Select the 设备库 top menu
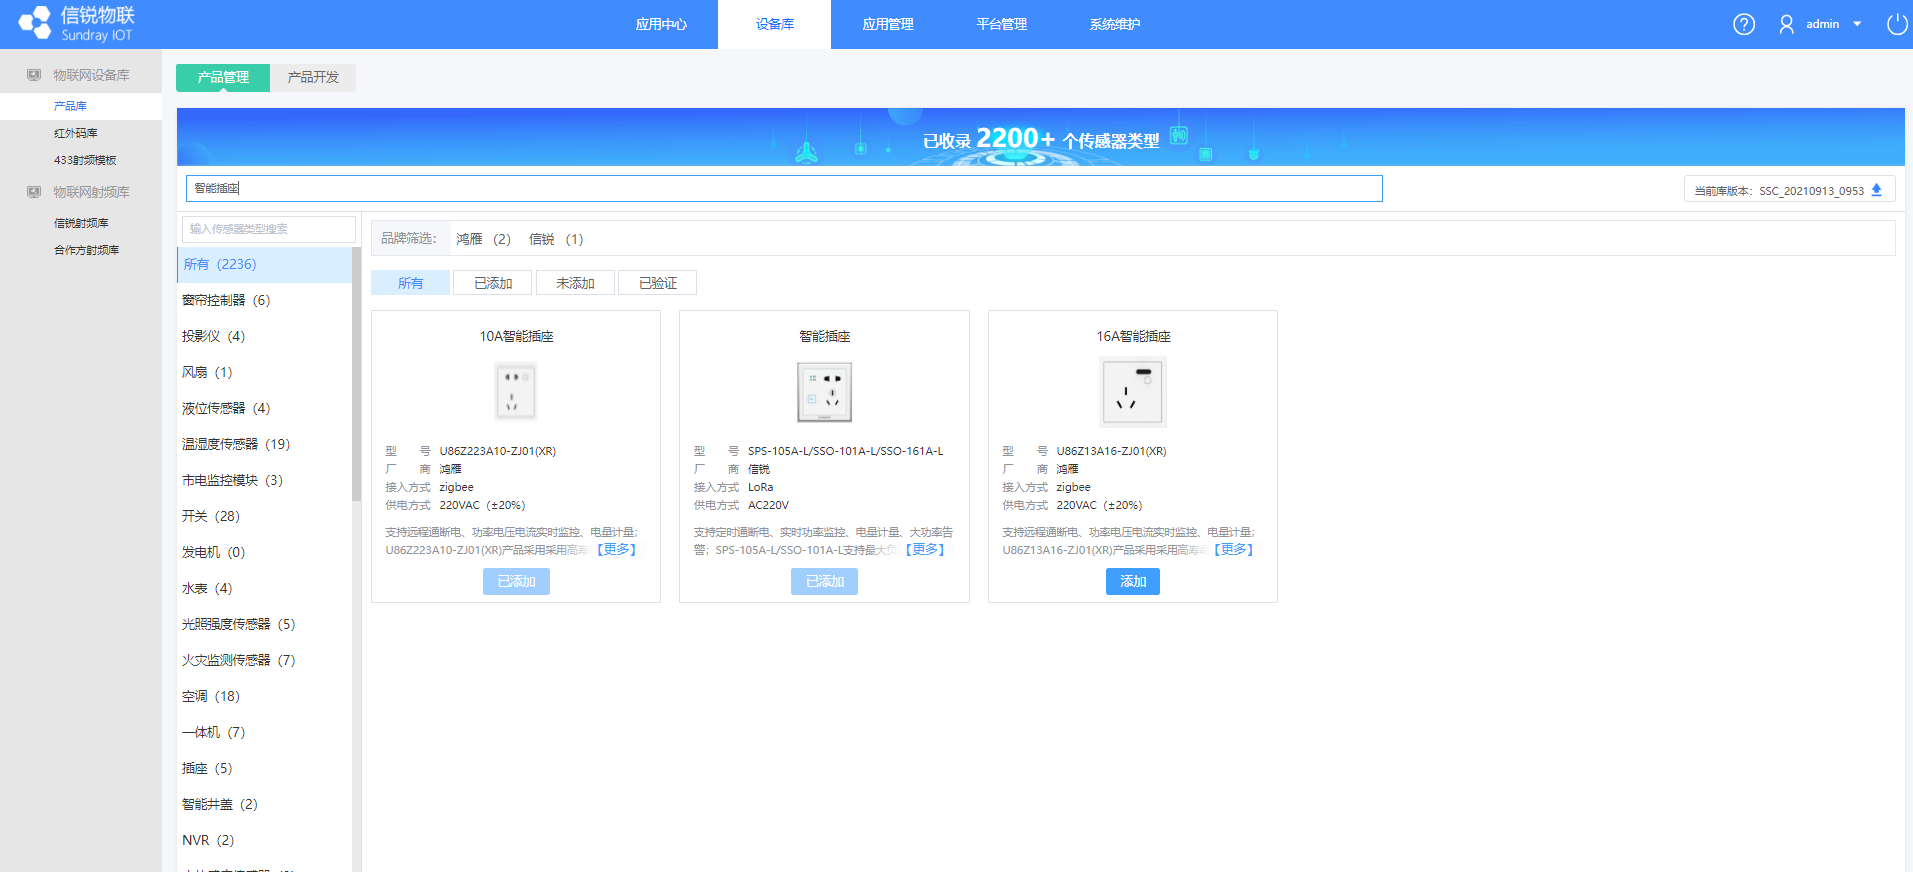This screenshot has width=1913, height=872. tap(774, 24)
